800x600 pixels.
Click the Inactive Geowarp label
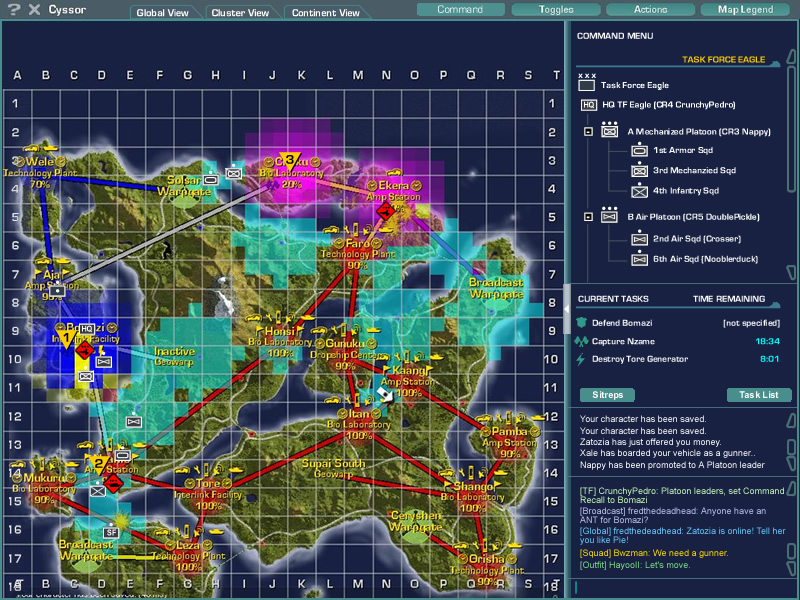coord(174,356)
